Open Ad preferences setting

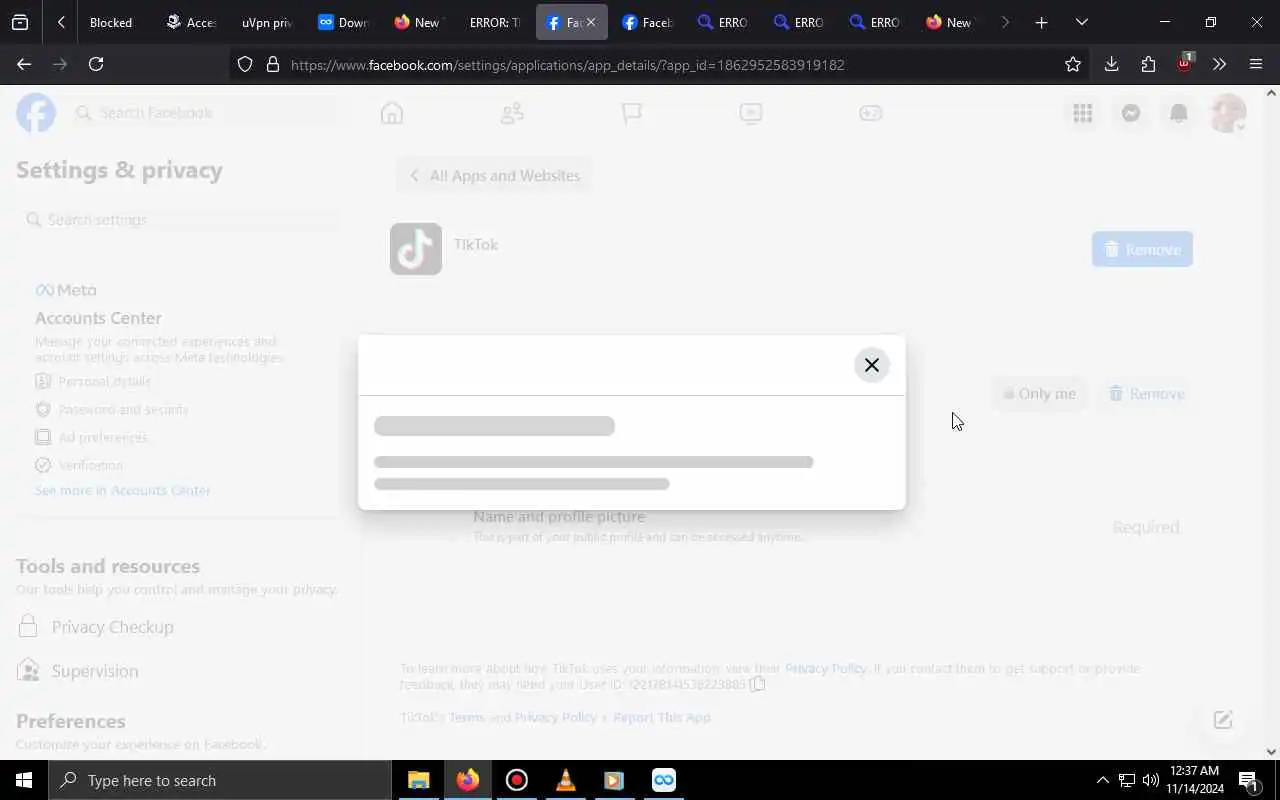click(x=91, y=437)
